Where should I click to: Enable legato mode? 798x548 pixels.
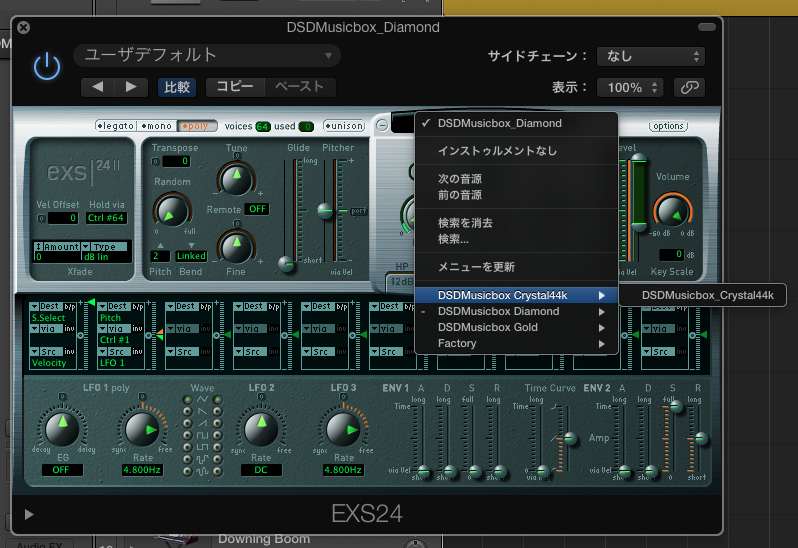116,126
